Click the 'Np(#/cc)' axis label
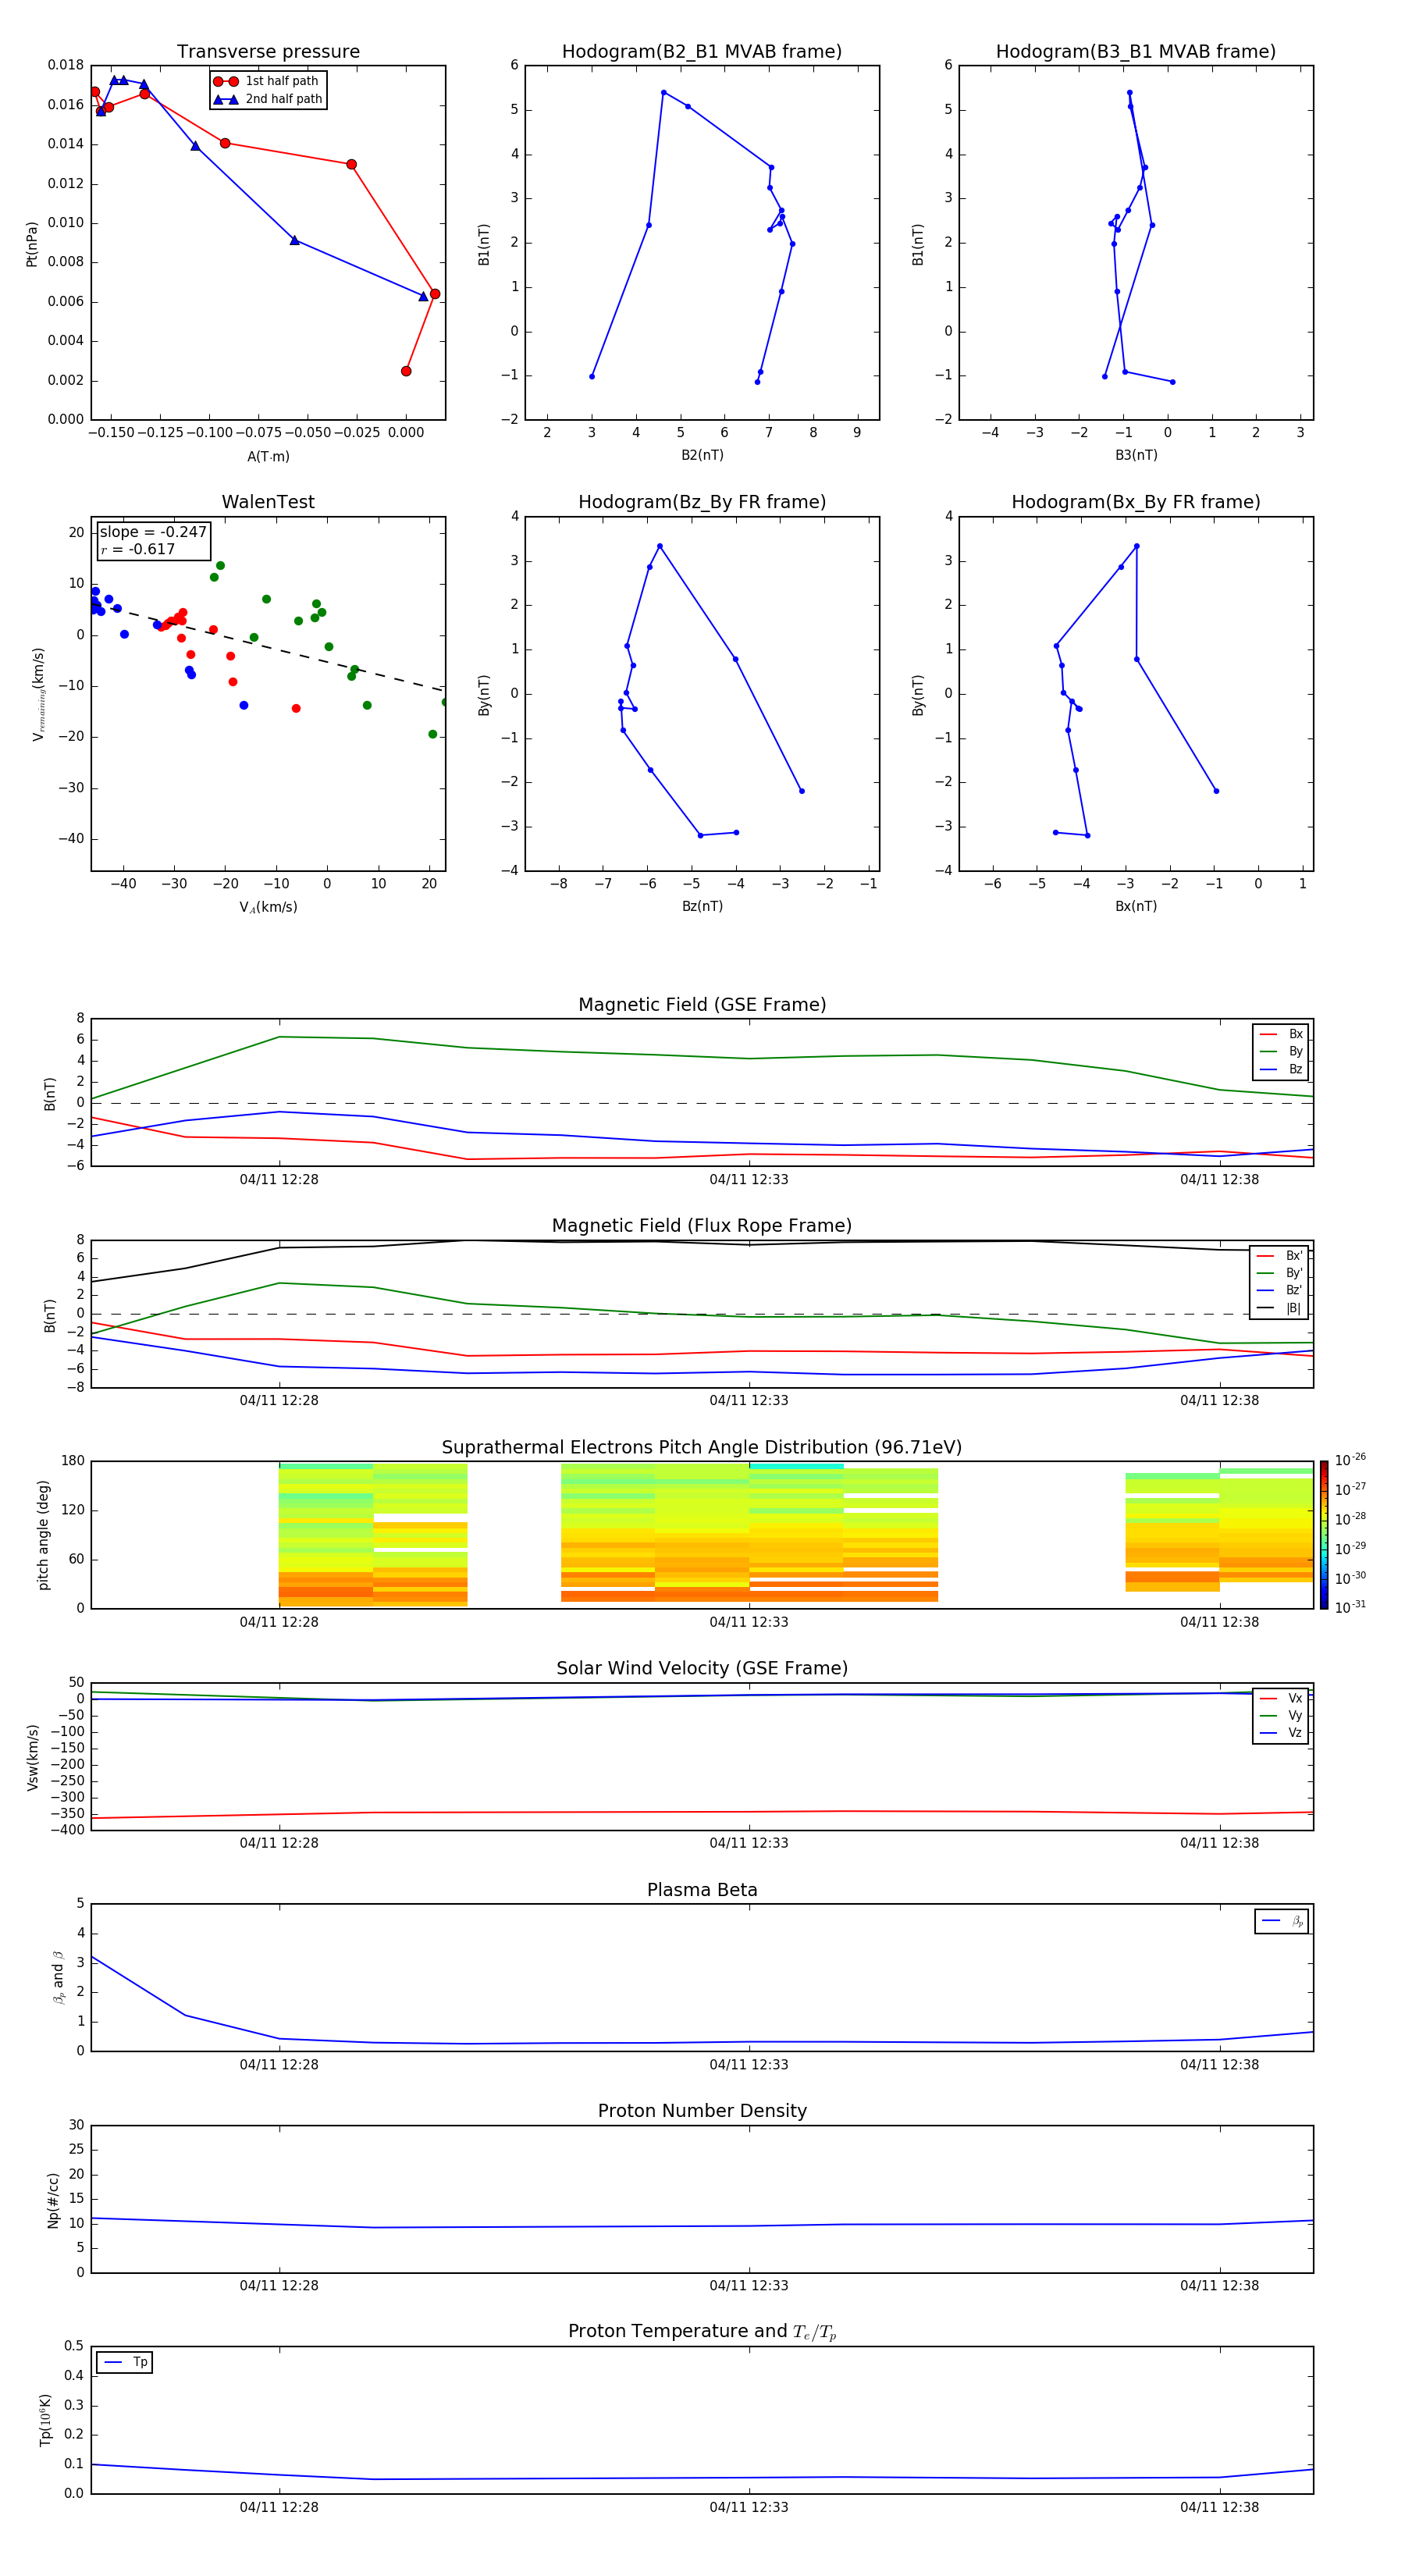The height and width of the screenshot is (2576, 1405). (53, 2200)
